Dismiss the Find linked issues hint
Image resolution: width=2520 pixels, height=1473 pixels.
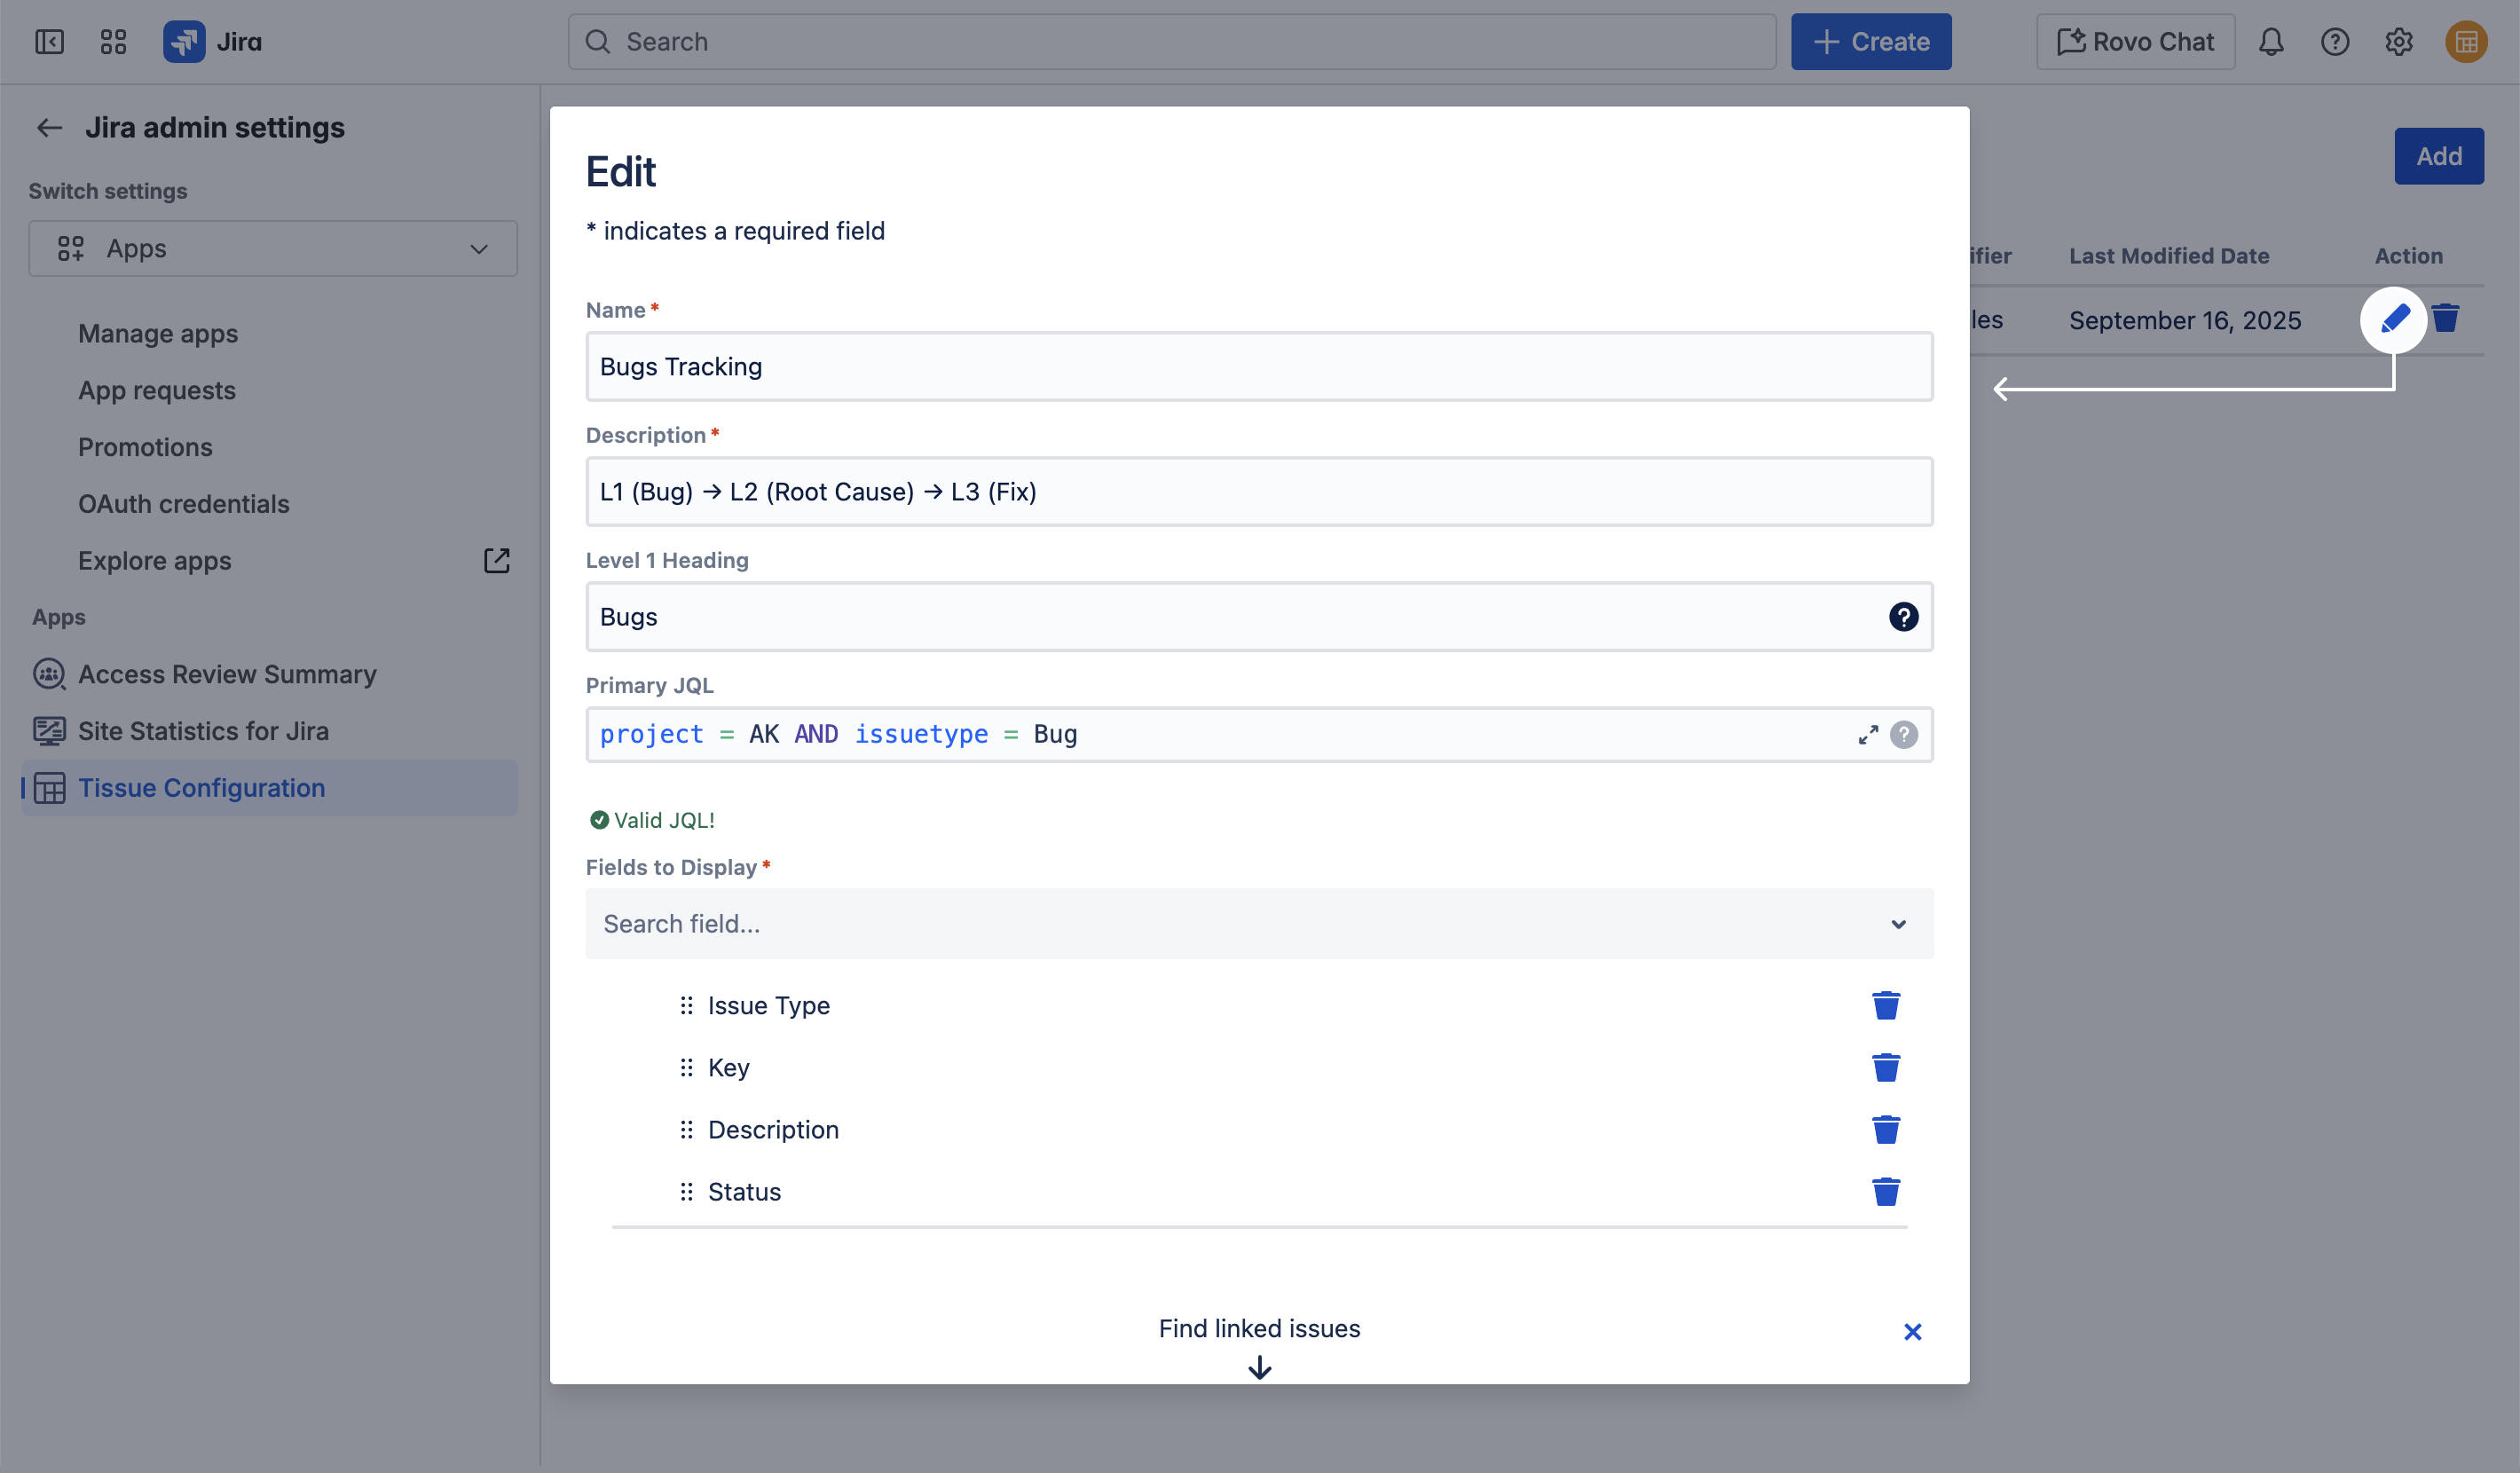[x=1912, y=1331]
